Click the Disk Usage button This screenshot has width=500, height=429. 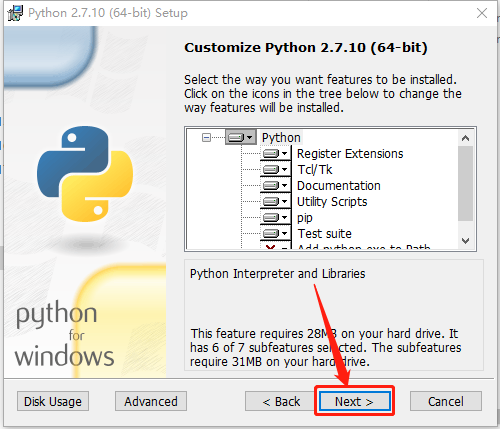[x=53, y=401]
